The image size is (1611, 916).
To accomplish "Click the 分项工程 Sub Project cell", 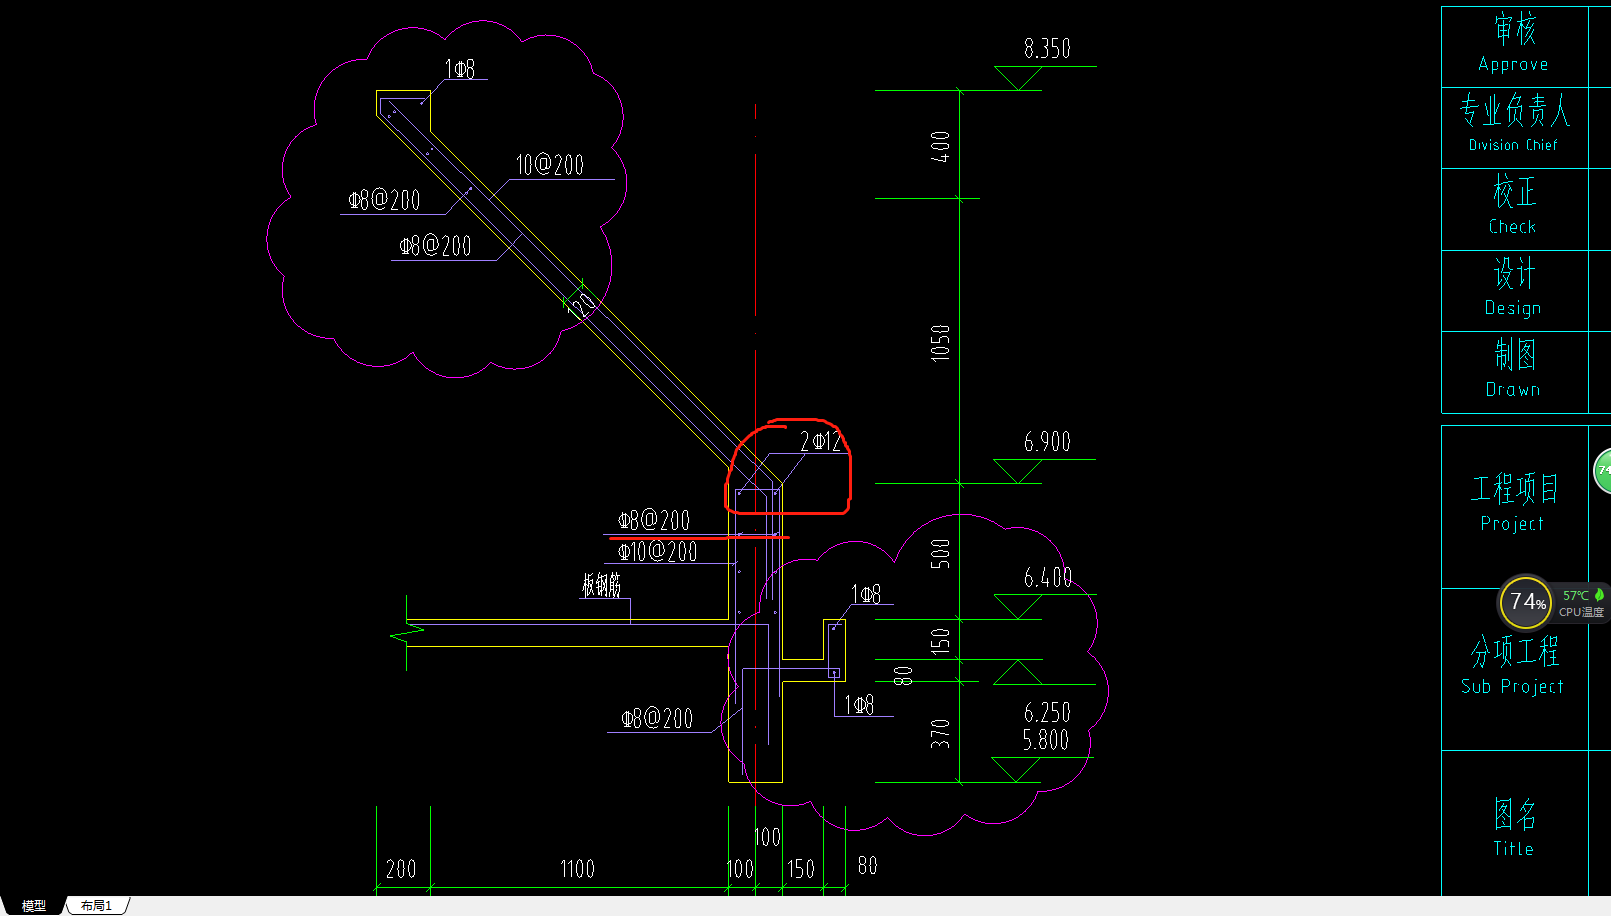I will 1514,669.
